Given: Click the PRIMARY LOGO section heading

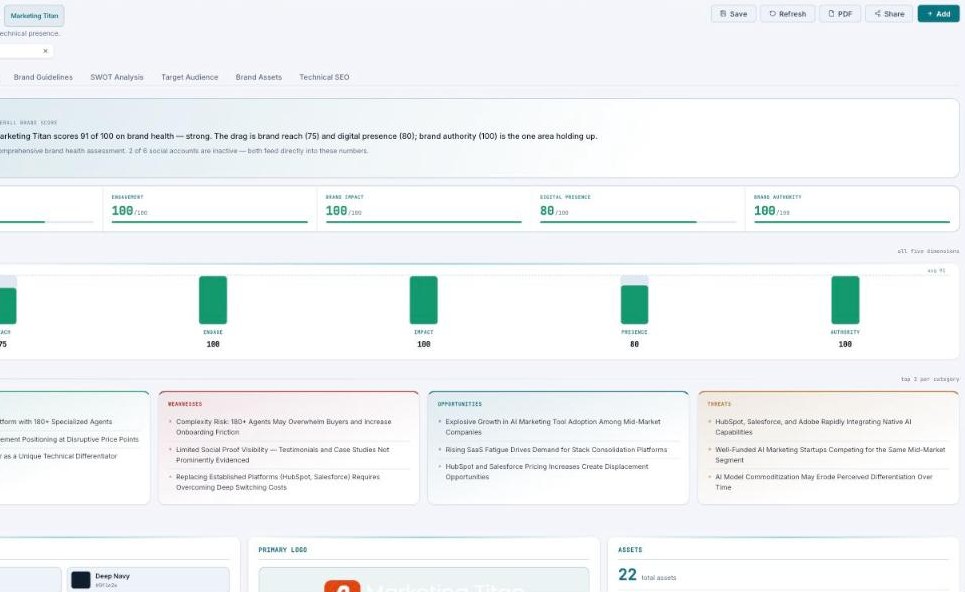Looking at the screenshot, I should [282, 550].
